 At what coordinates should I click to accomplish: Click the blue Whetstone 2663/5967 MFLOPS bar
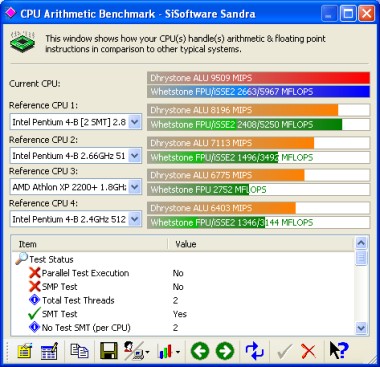(x=258, y=92)
